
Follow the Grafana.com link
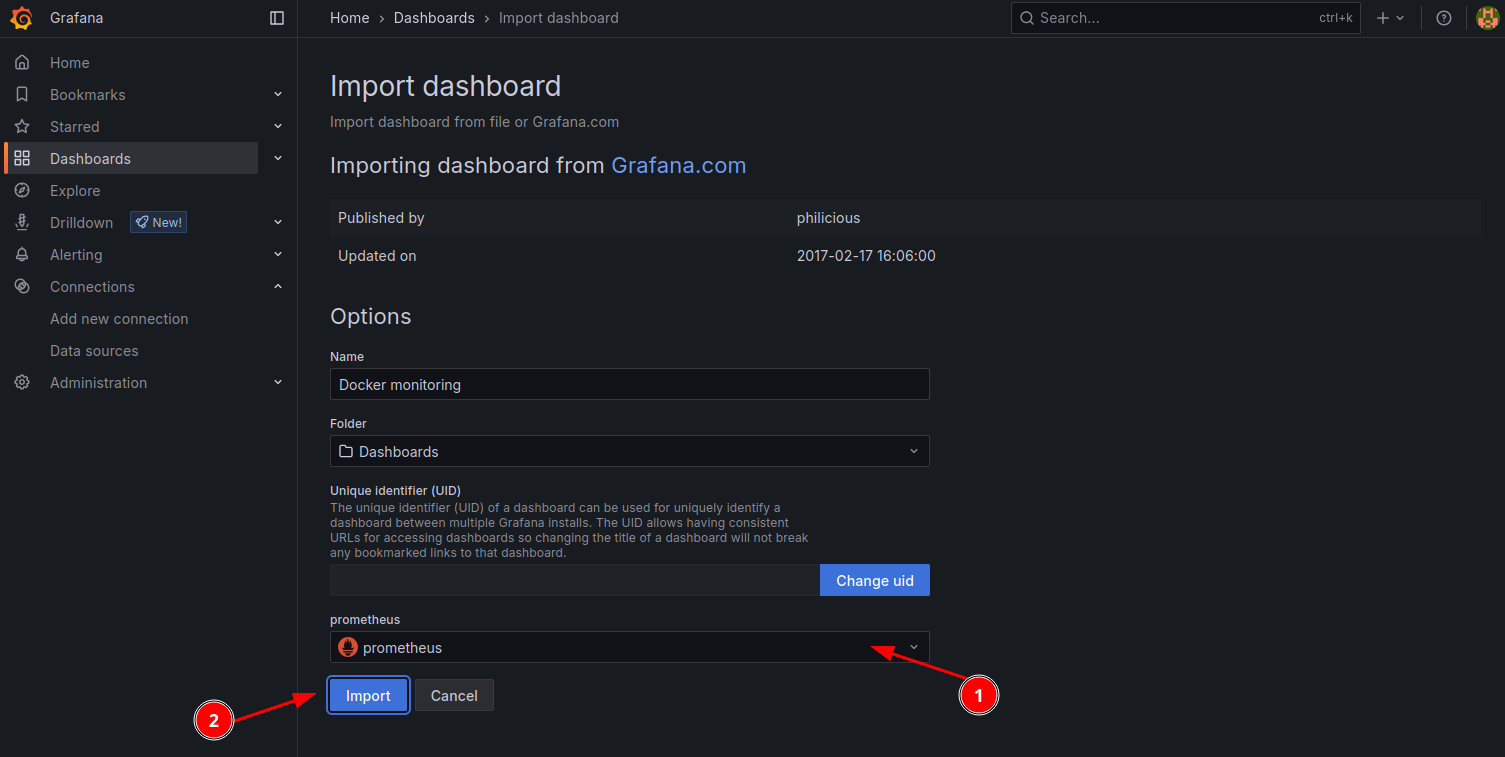[x=678, y=166]
